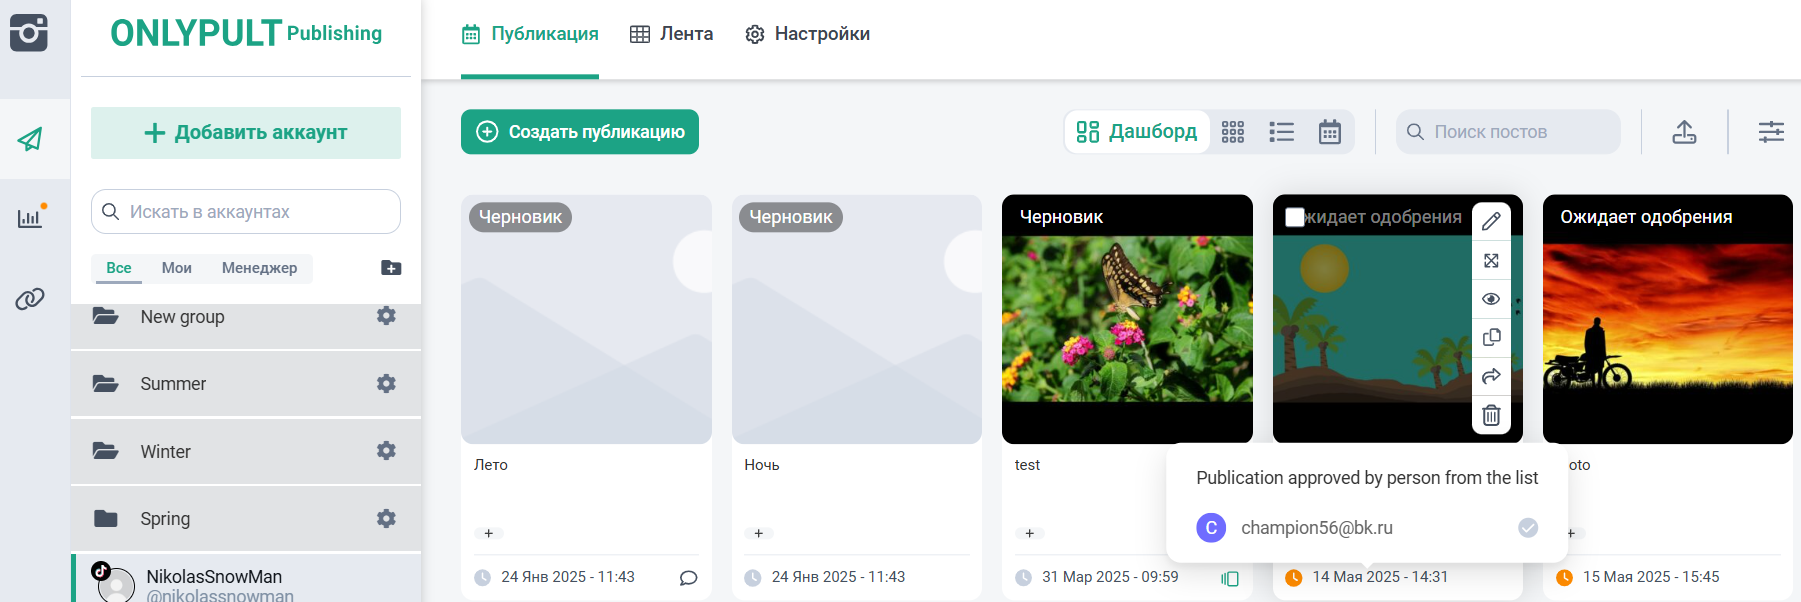Switch to grid view icon
The height and width of the screenshot is (602, 1801).
[1233, 132]
